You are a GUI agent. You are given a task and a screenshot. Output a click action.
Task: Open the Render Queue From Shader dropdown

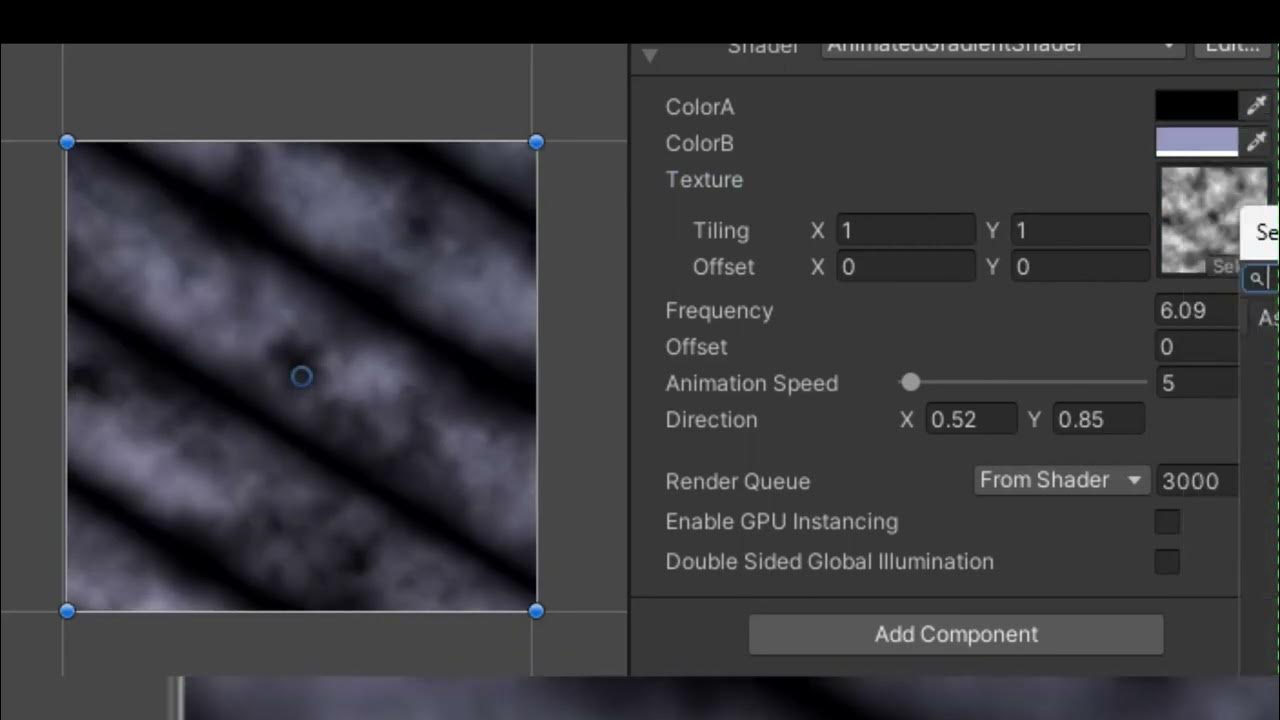[1061, 480]
